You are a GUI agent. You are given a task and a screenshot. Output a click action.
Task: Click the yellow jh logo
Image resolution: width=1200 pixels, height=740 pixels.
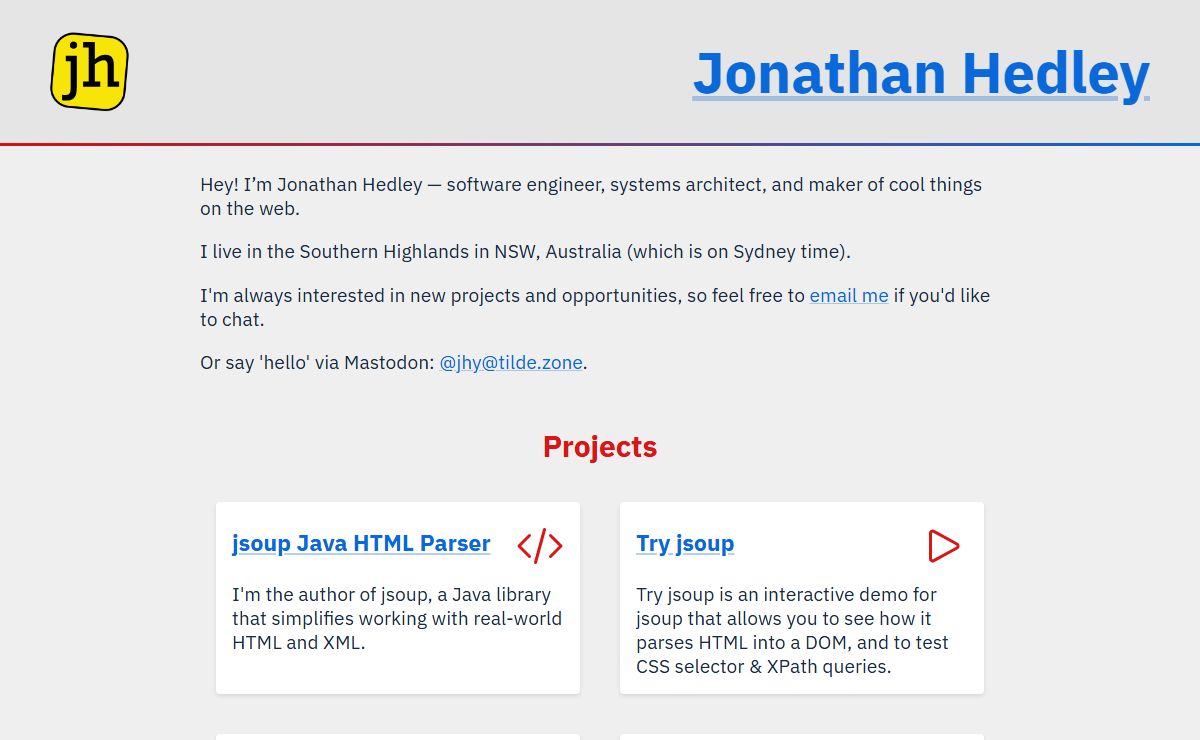point(89,71)
